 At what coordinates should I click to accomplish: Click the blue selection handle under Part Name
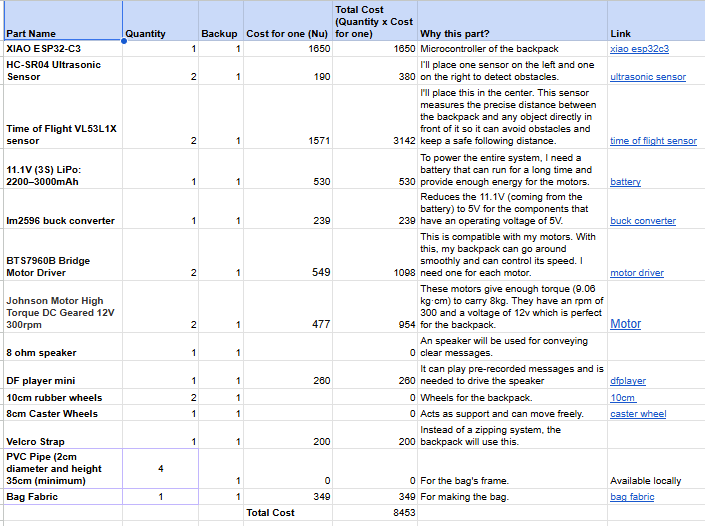click(124, 41)
